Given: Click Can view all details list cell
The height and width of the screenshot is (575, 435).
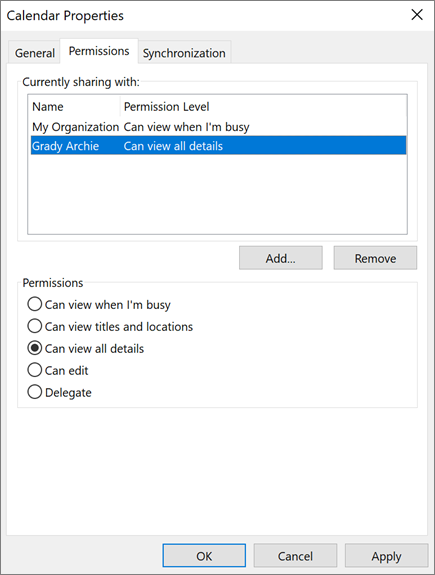Looking at the screenshot, I should pyautogui.click(x=173, y=146).
